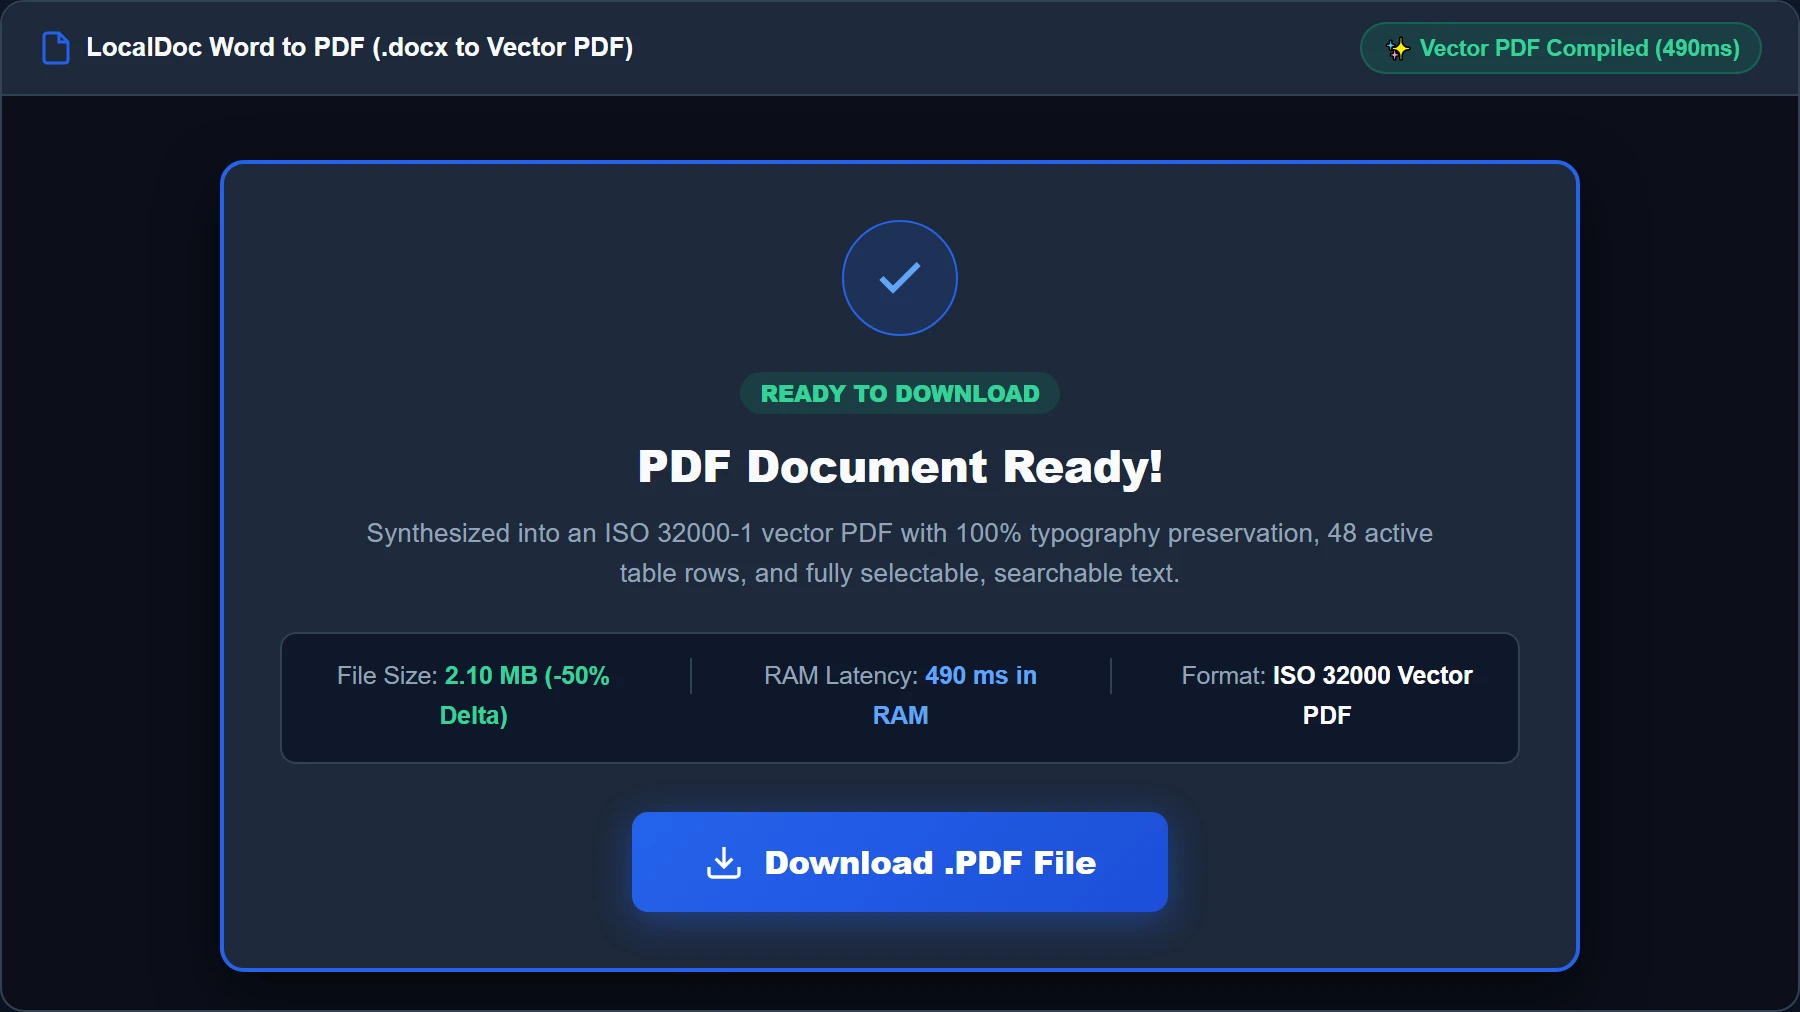Screen dimensions: 1800x1012
Task: Select the 'PDF Document Ready!' heading
Action: pos(900,467)
